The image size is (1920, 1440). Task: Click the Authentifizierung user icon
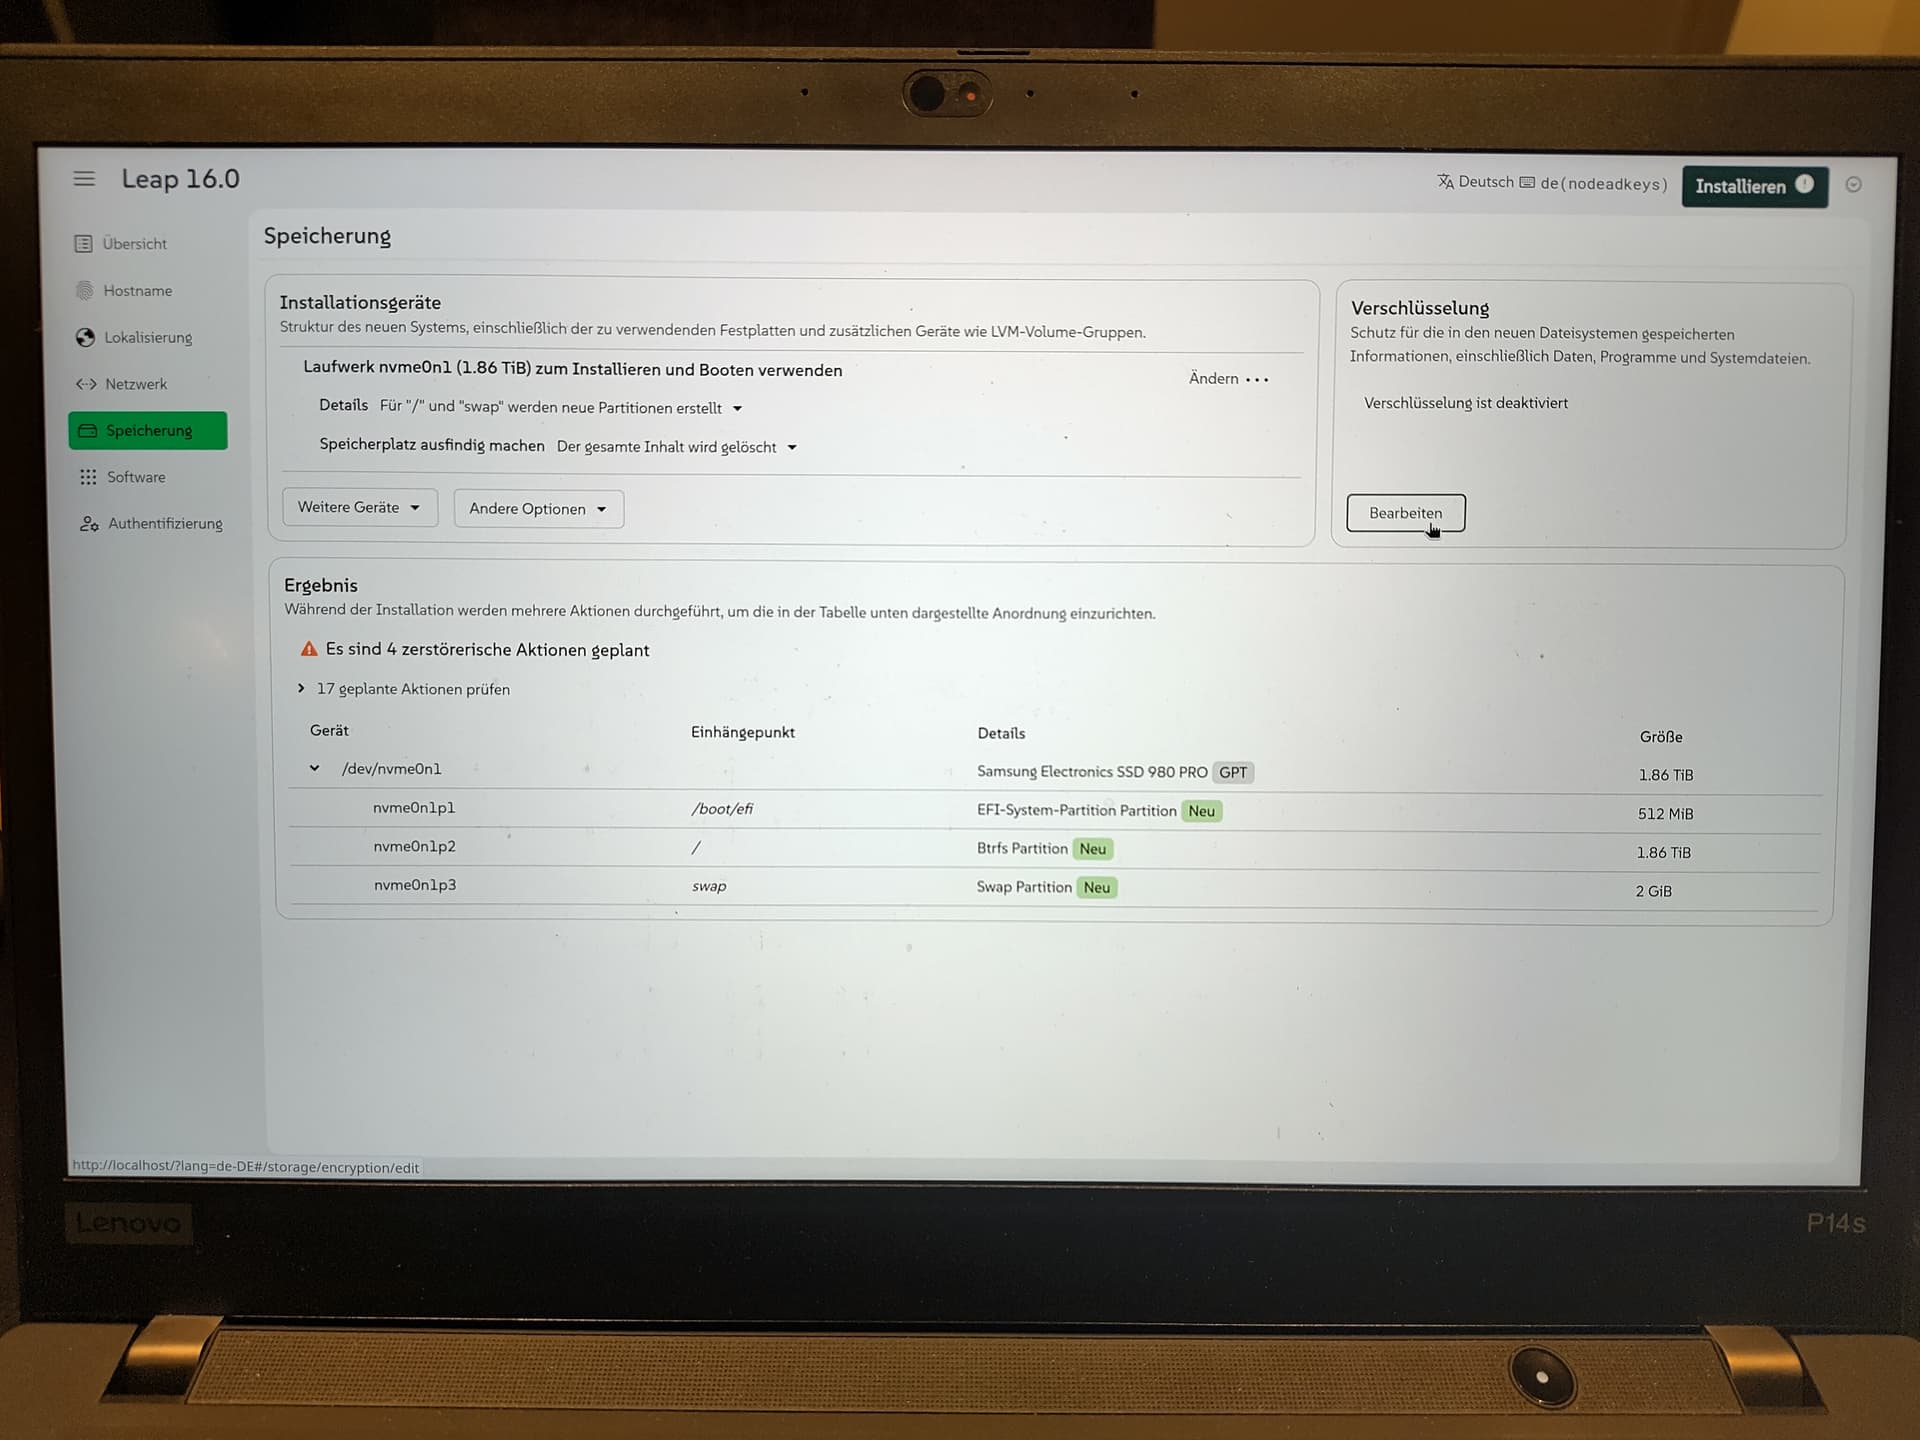pos(89,524)
